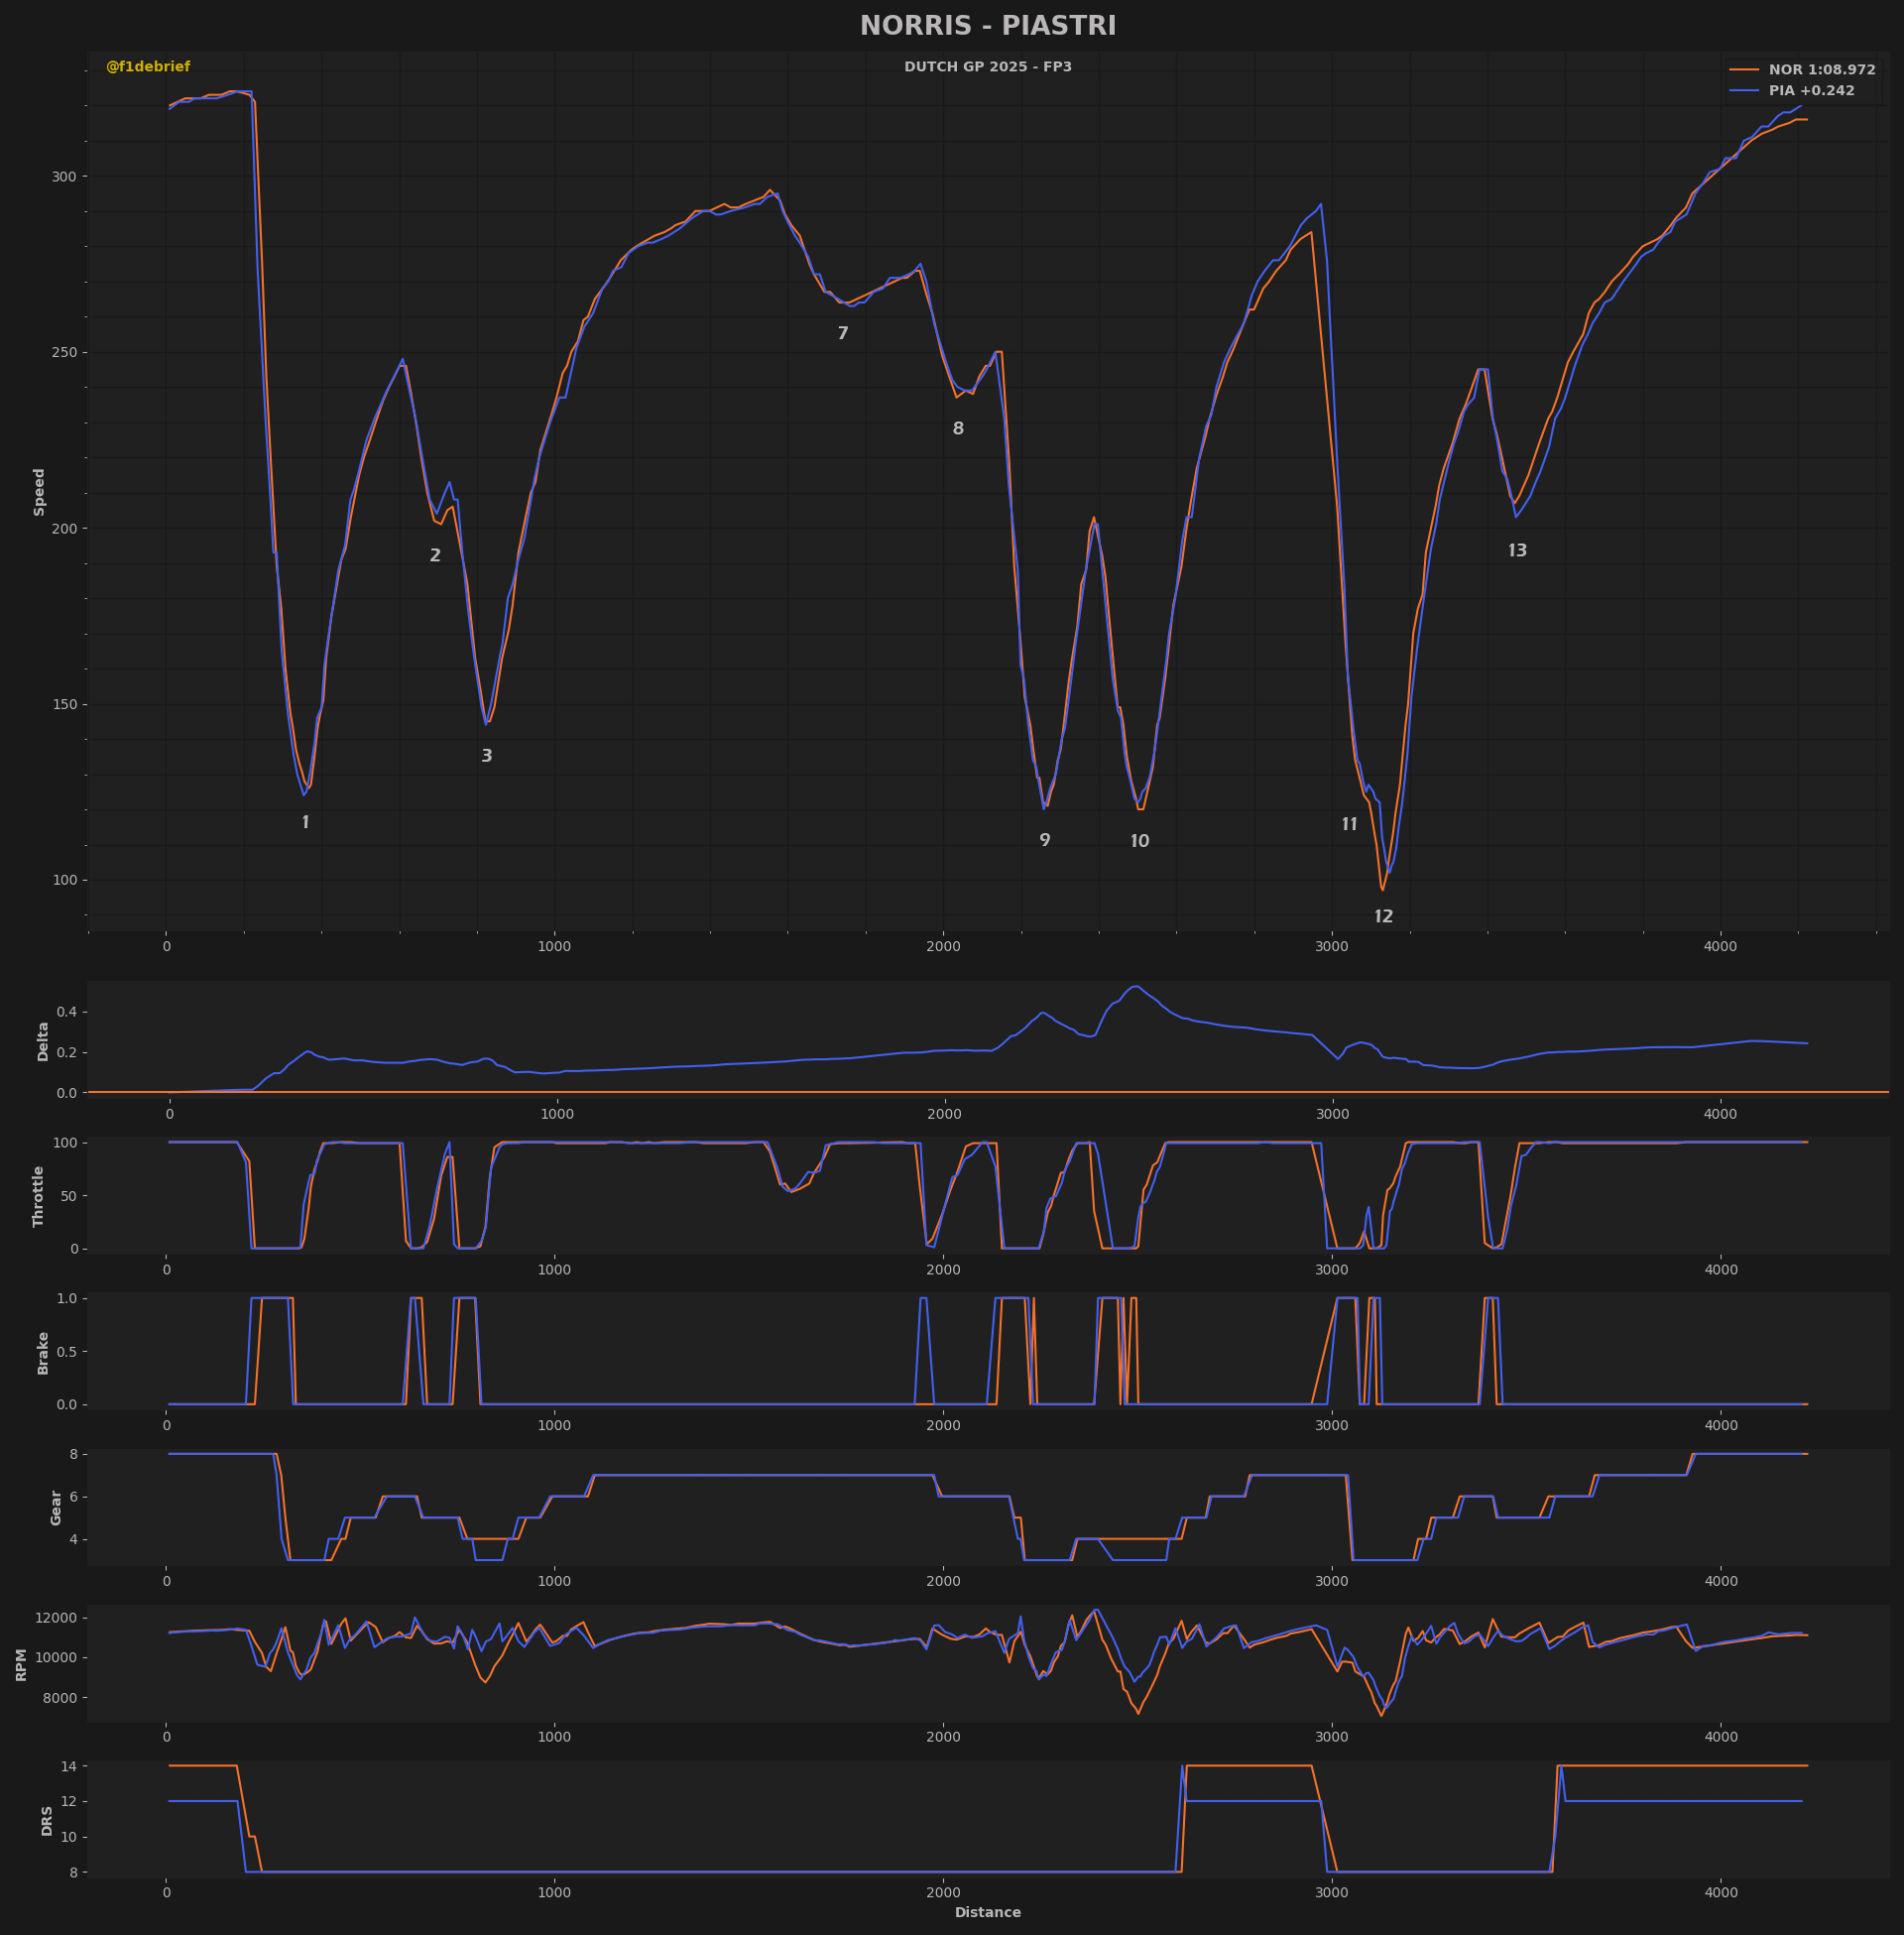Click the NORRIS - PIASTRI chart title
This screenshot has width=1904, height=1935.
pyautogui.click(x=987, y=26)
